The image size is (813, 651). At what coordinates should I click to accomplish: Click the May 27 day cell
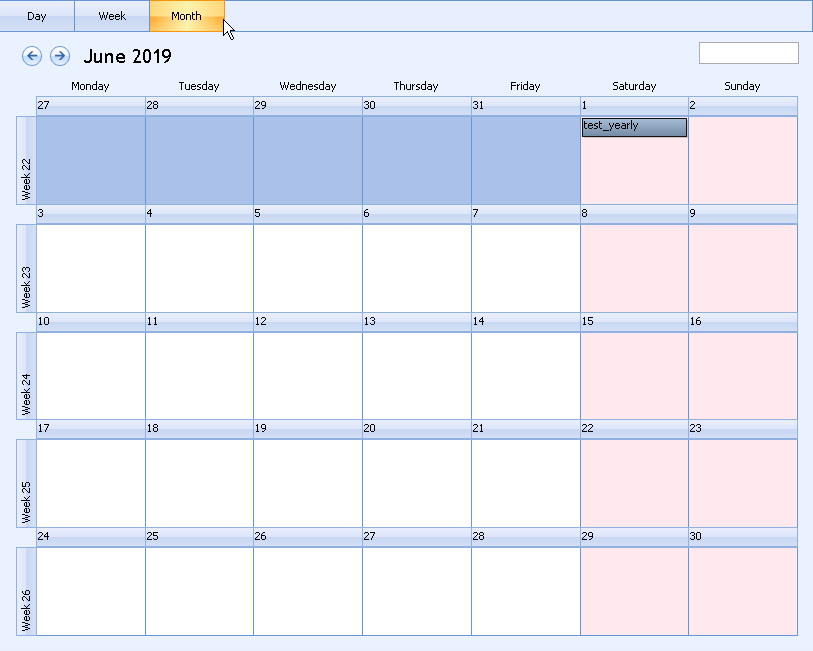[x=91, y=161]
